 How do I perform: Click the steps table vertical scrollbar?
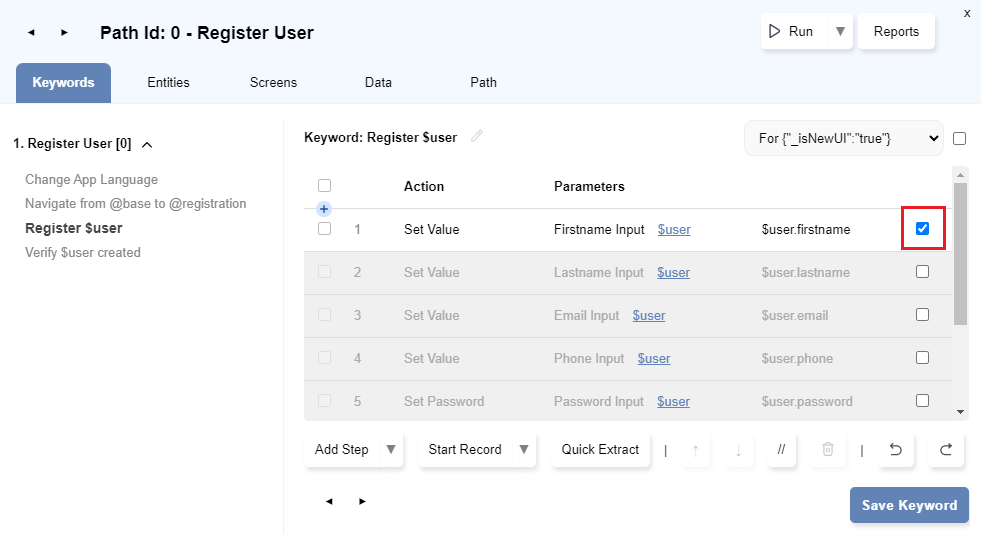coord(960,254)
